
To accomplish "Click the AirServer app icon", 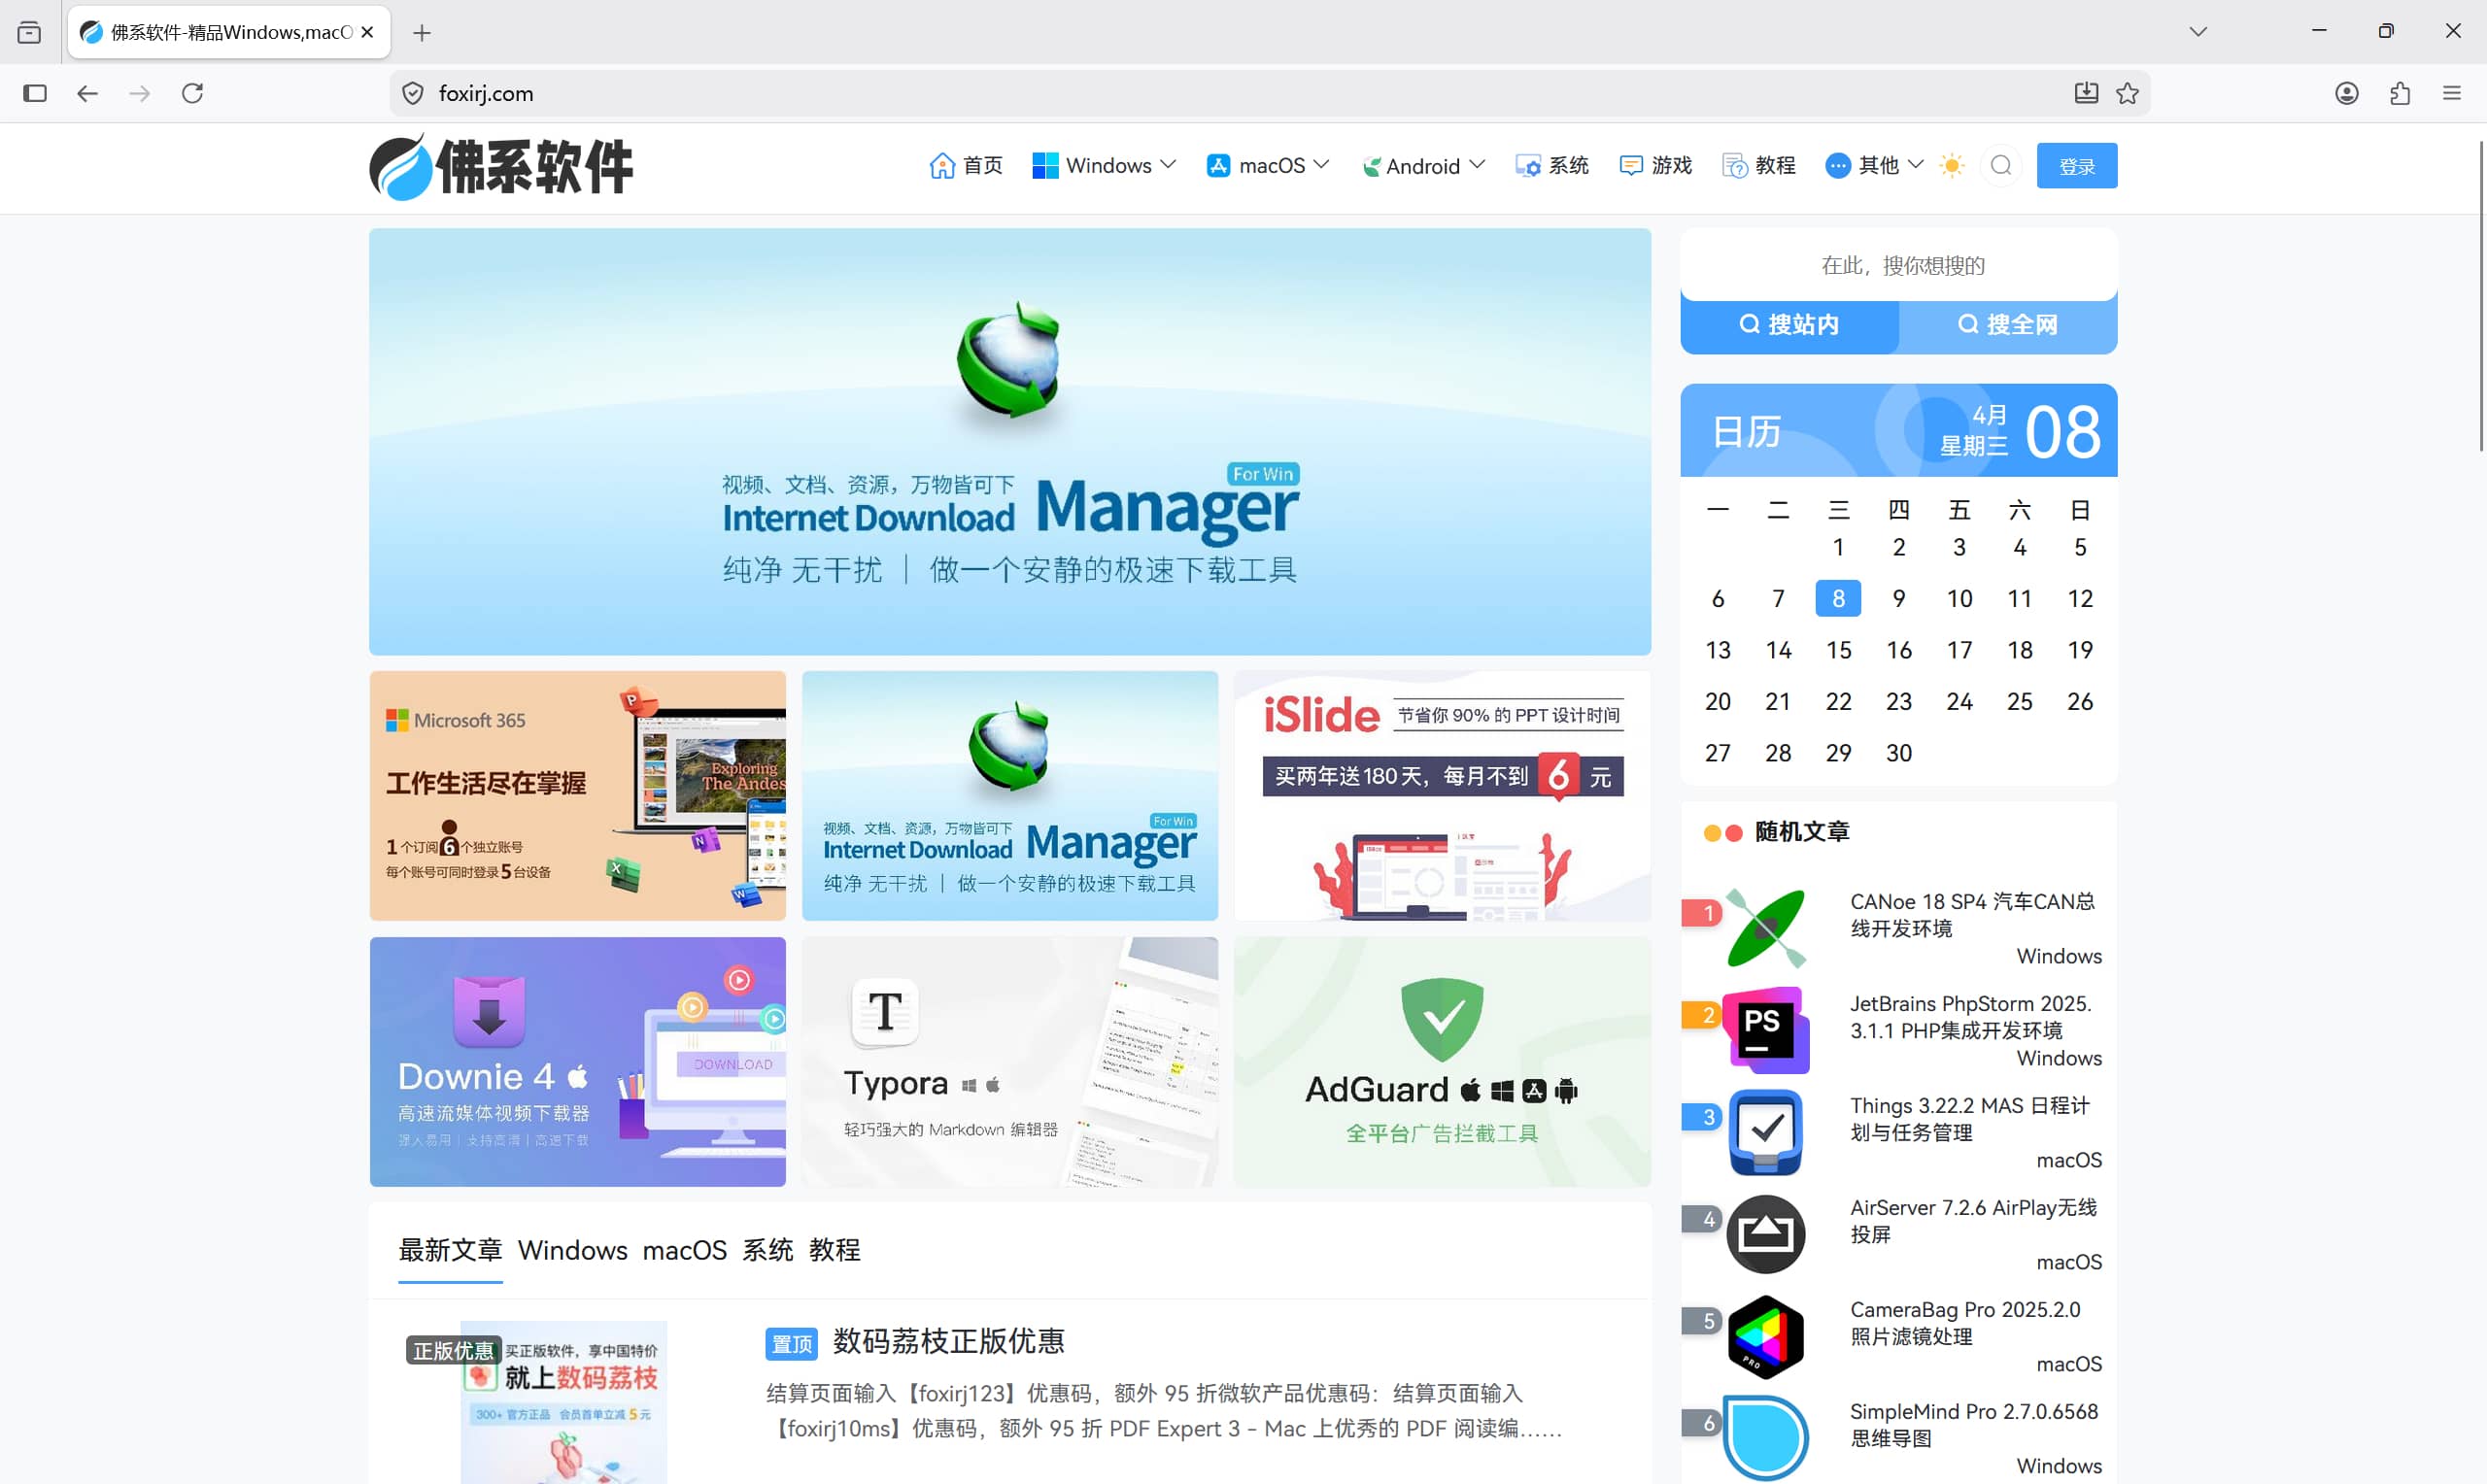I will click(x=1766, y=1234).
